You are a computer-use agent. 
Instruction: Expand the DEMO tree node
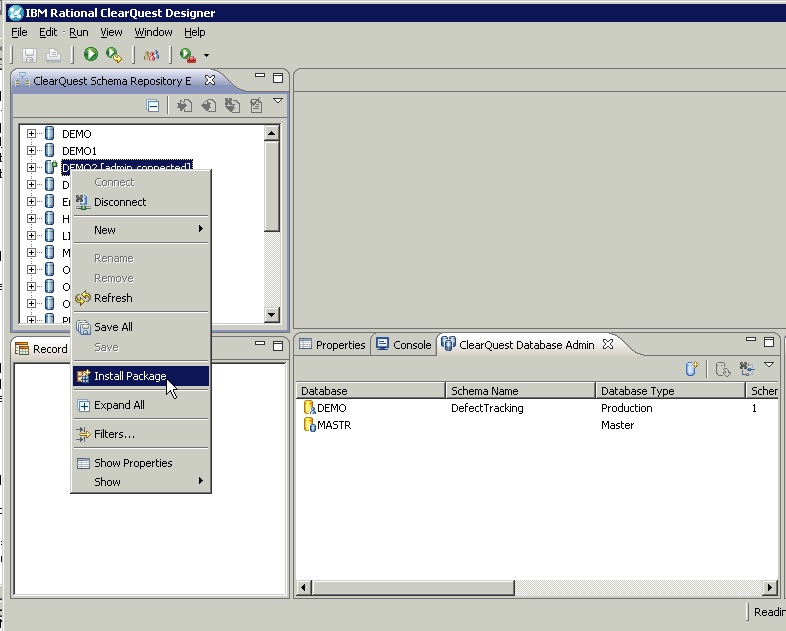[31, 133]
